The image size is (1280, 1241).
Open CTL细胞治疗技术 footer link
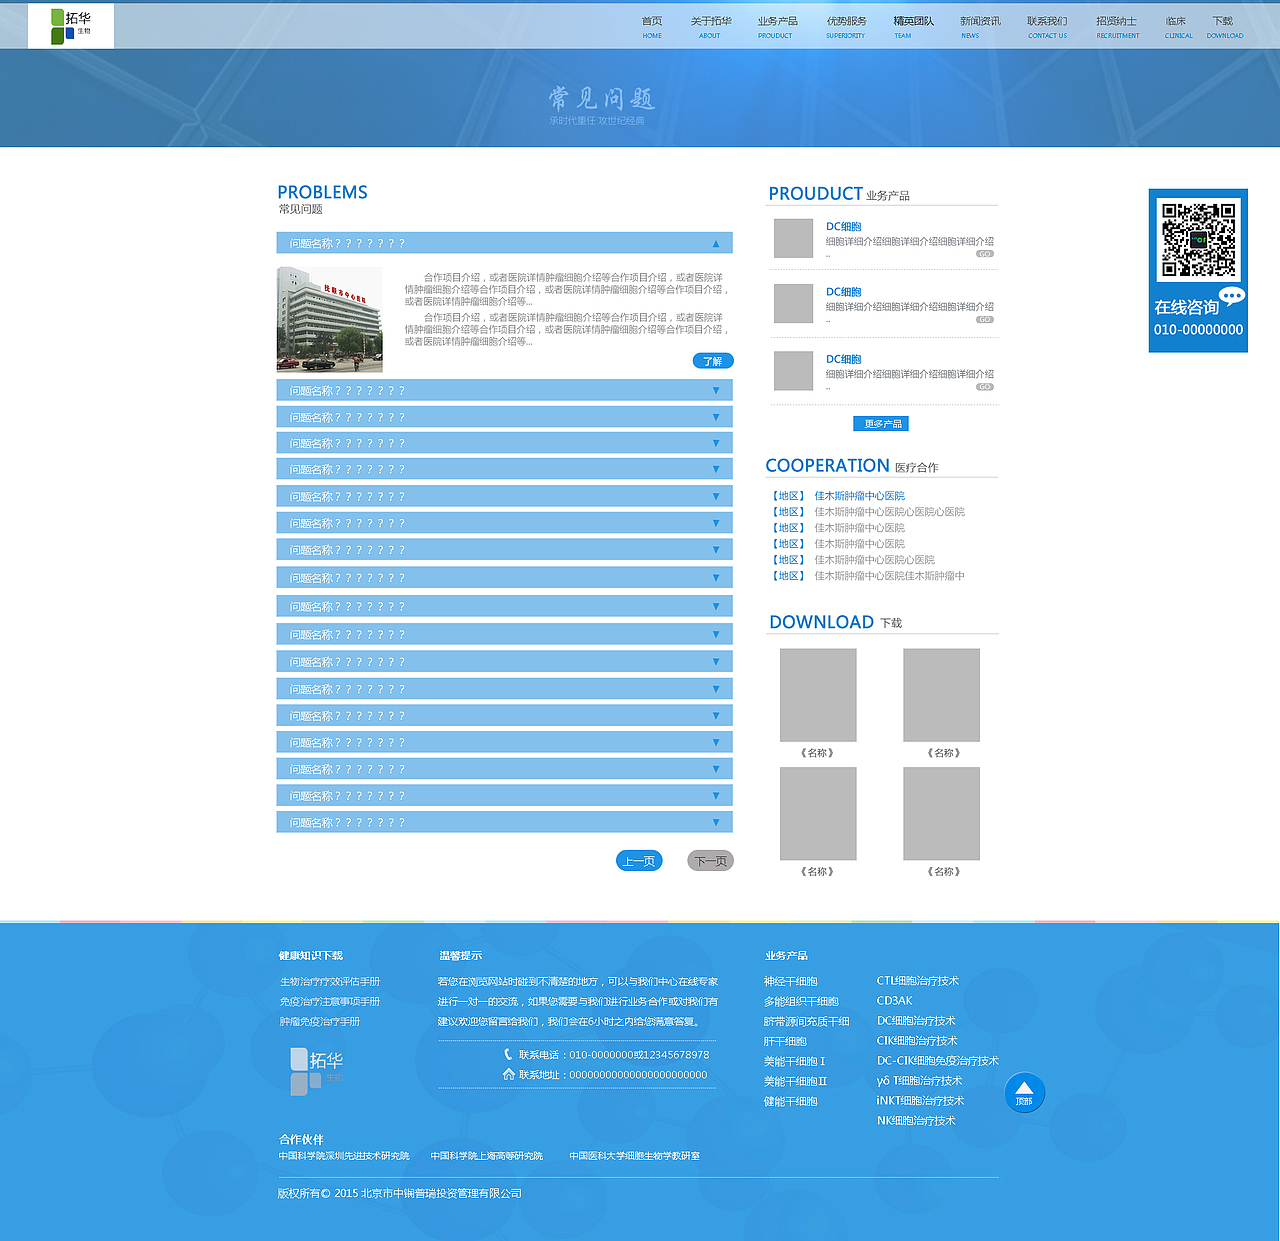pyautogui.click(x=918, y=981)
